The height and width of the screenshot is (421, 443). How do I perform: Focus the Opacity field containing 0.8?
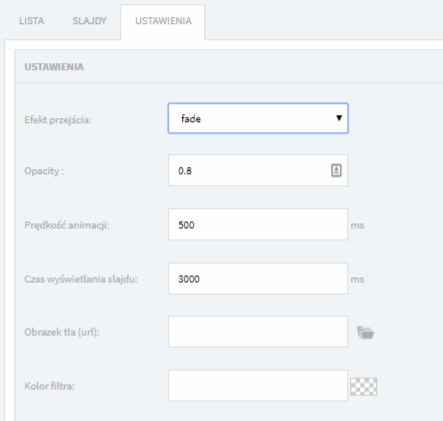(258, 170)
